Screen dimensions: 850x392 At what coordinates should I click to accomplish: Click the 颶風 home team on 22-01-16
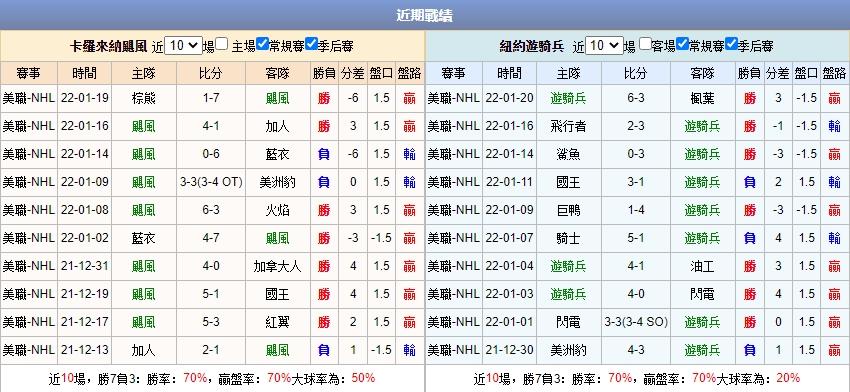144,126
